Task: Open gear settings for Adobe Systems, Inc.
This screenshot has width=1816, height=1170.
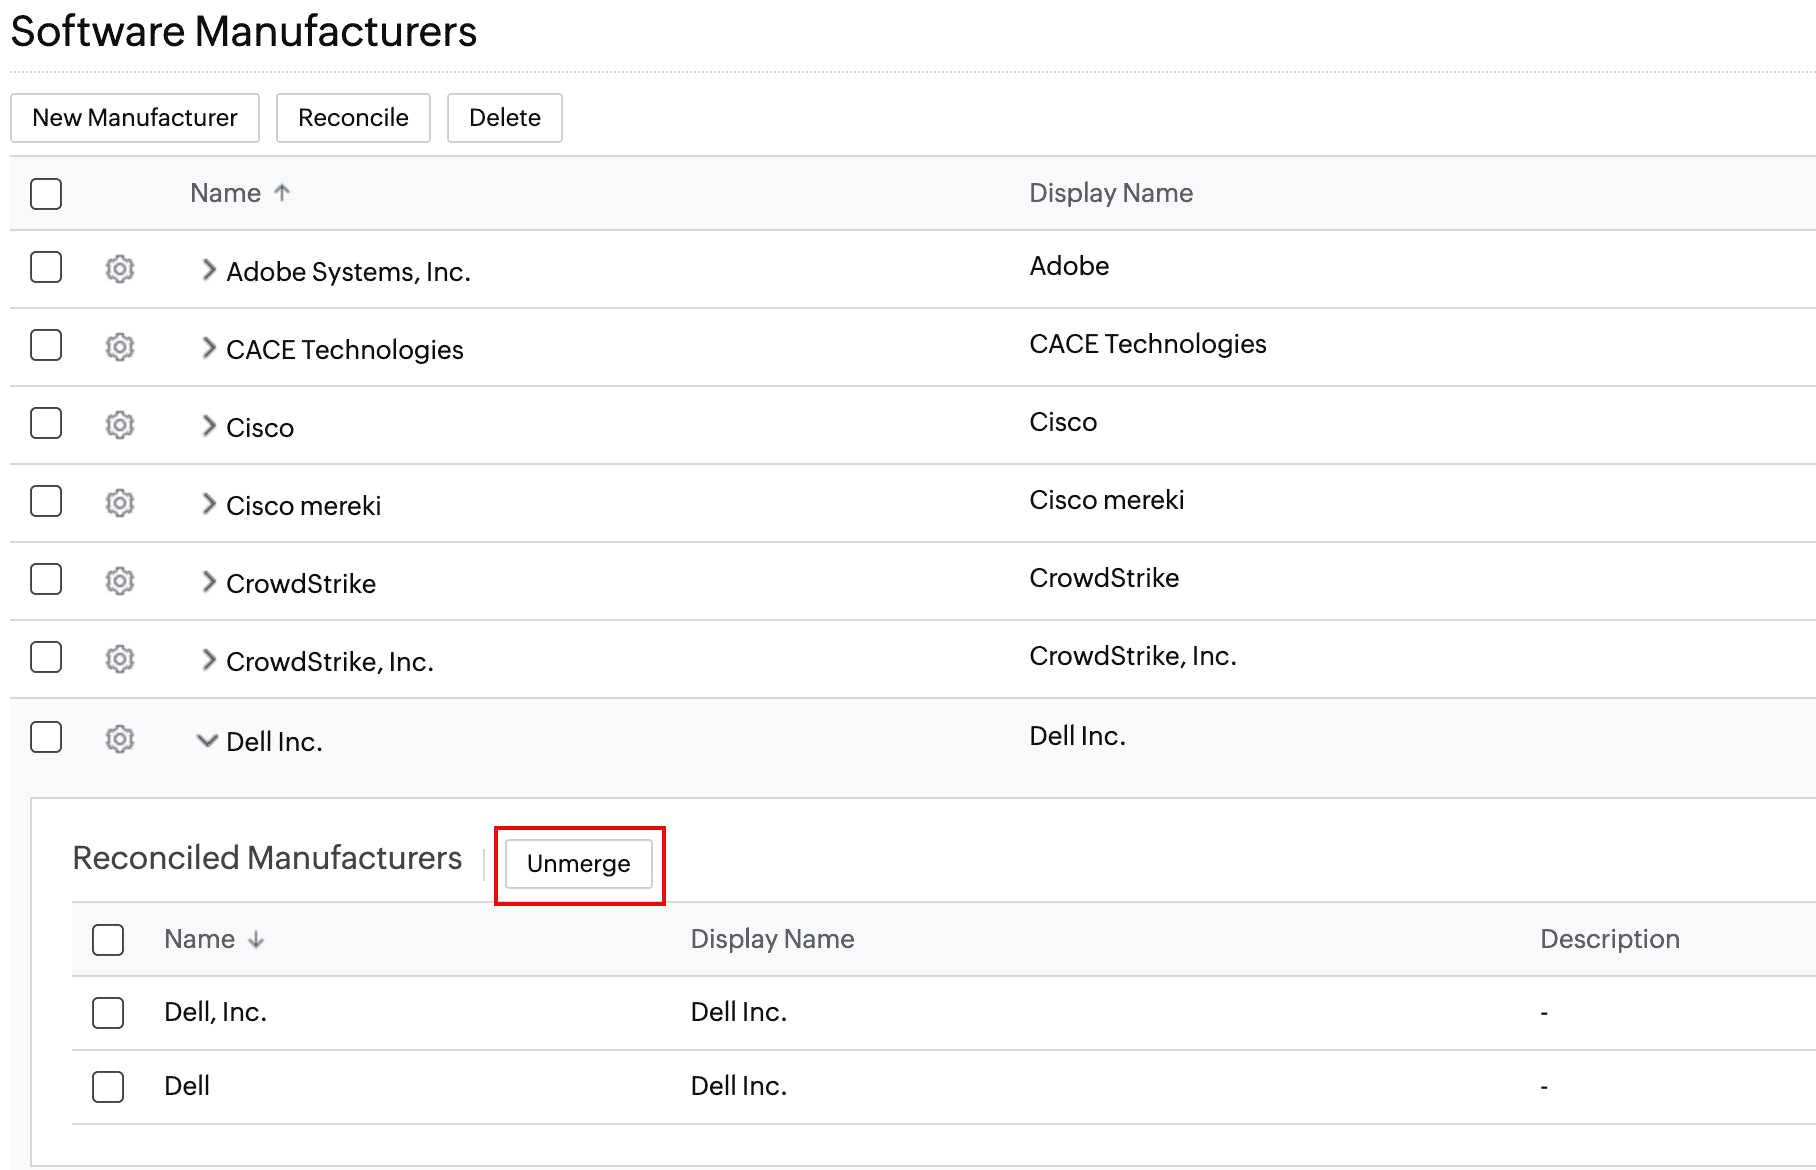Action: tap(120, 269)
